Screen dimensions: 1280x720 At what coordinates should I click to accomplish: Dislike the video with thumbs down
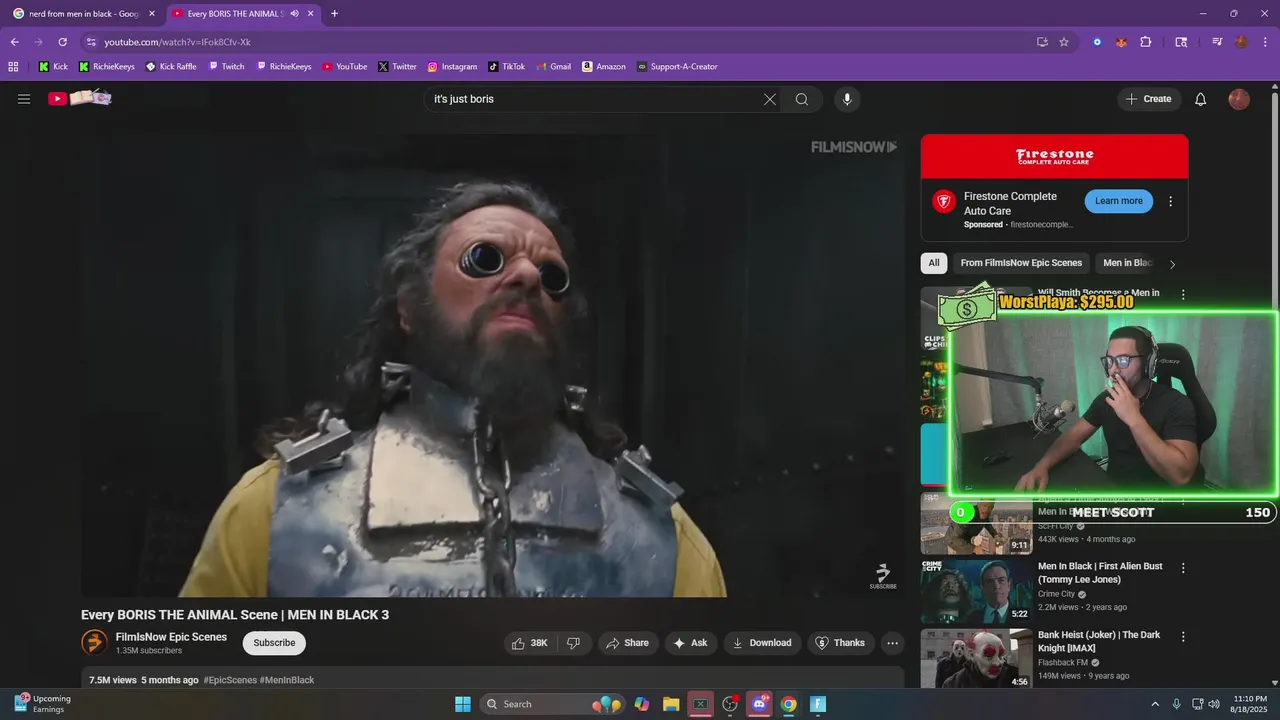coord(573,643)
